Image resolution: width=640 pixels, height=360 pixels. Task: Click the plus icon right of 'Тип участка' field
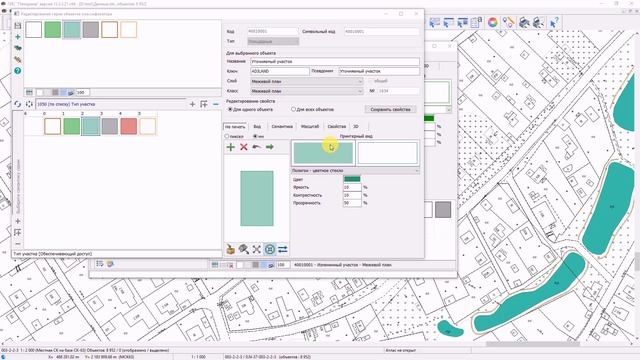(192, 104)
